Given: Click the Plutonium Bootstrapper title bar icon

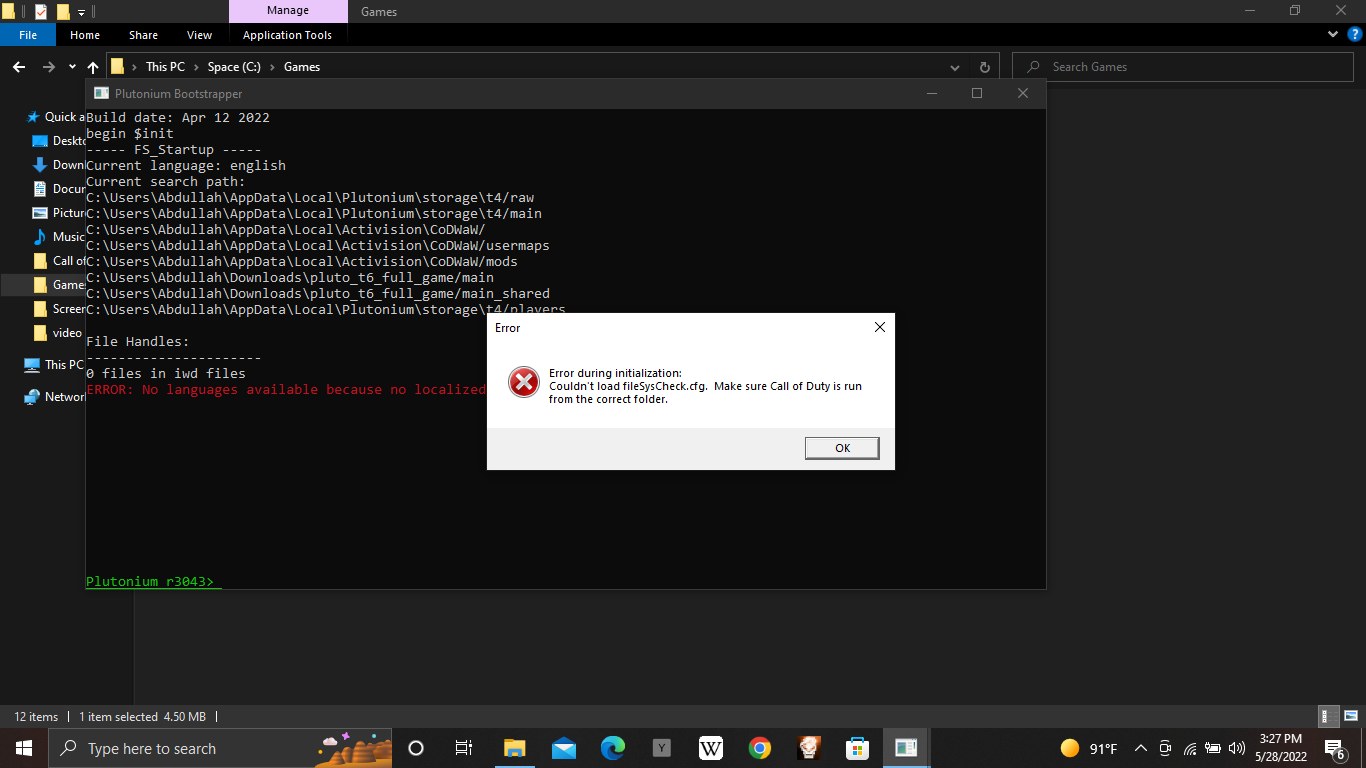Looking at the screenshot, I should point(102,93).
